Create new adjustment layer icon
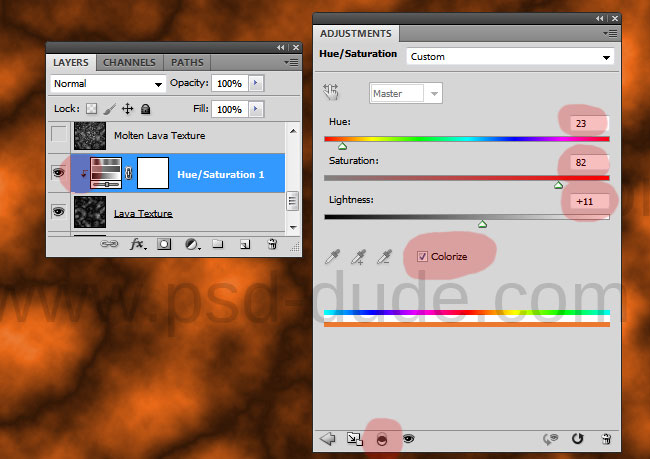 [x=192, y=244]
